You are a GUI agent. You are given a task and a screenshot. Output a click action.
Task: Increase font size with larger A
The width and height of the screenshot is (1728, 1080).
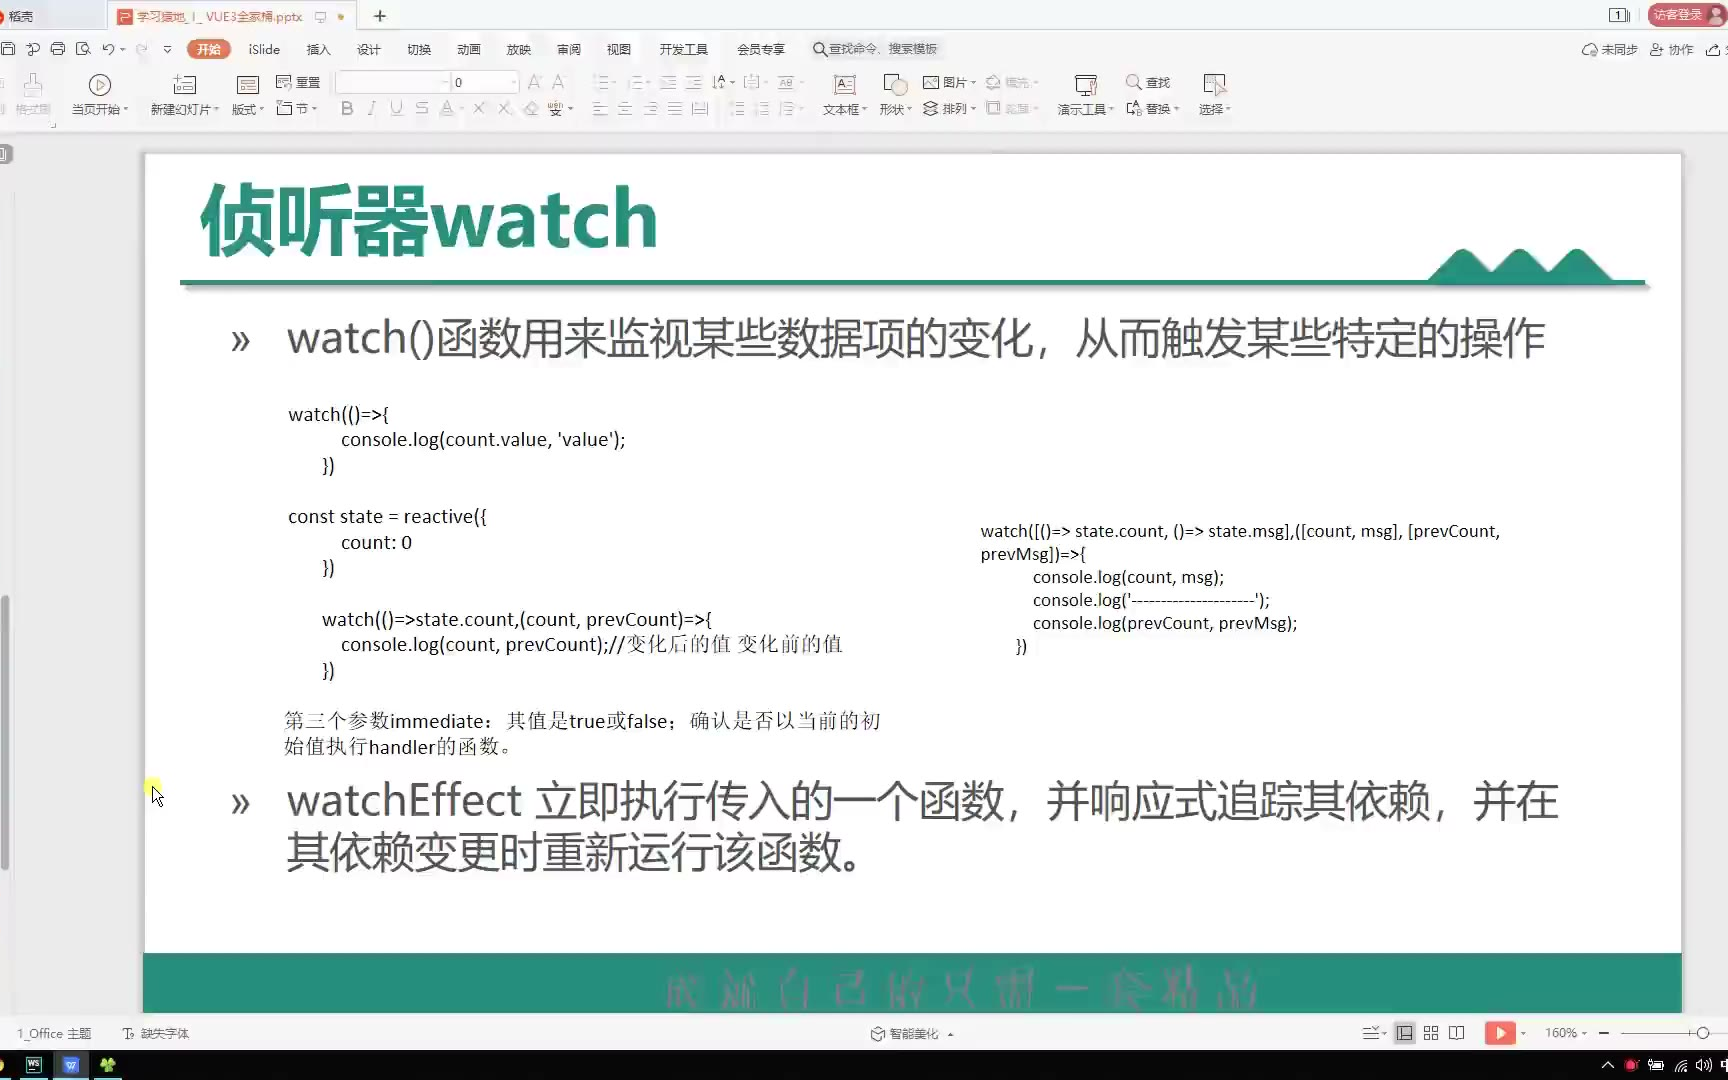click(534, 82)
